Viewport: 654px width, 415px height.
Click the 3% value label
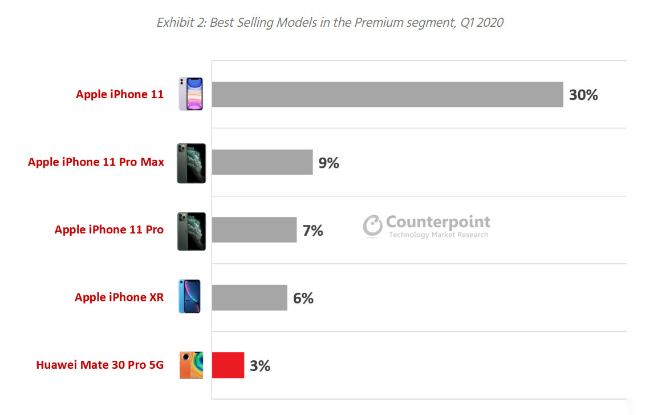coord(260,365)
